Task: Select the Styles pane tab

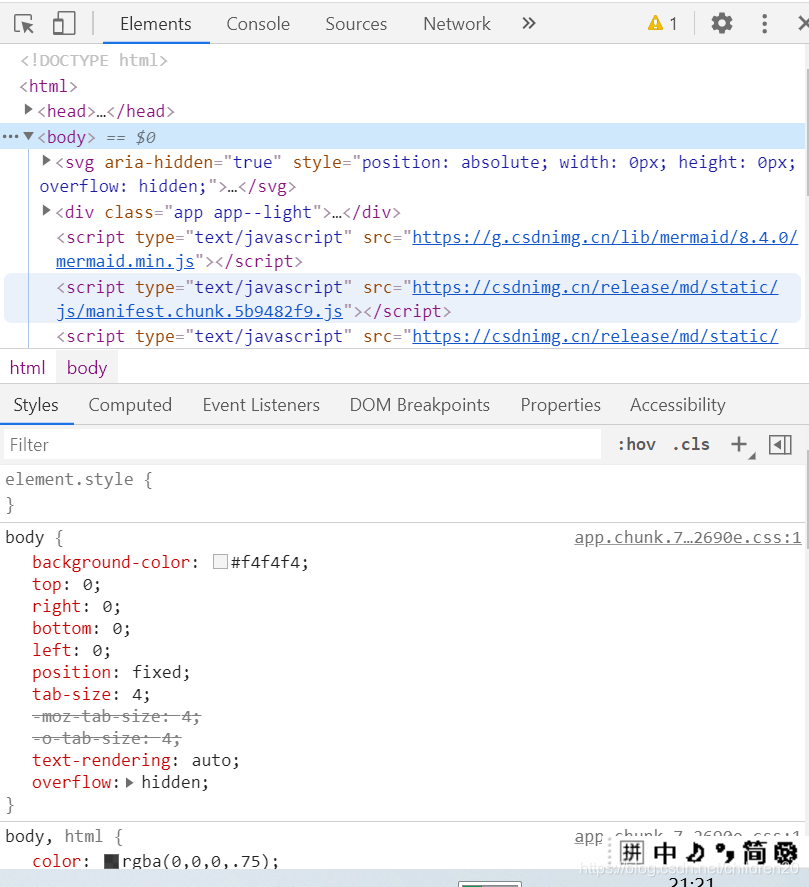Action: coord(36,405)
